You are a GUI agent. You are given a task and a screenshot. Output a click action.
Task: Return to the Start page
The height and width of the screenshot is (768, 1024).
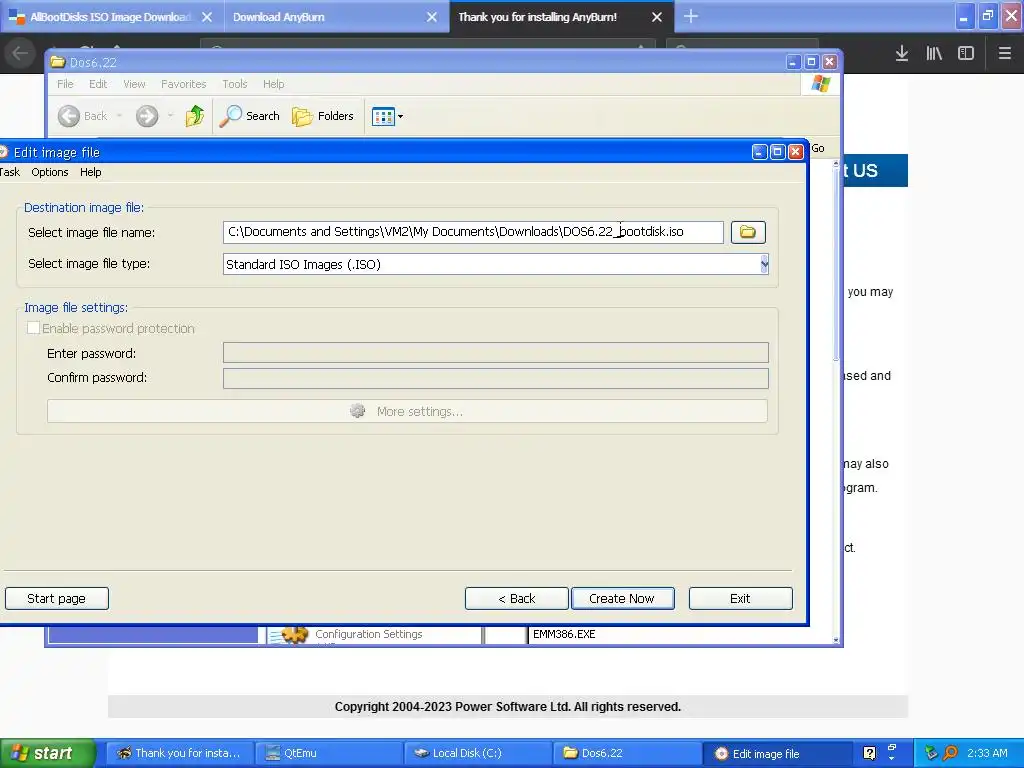point(56,598)
